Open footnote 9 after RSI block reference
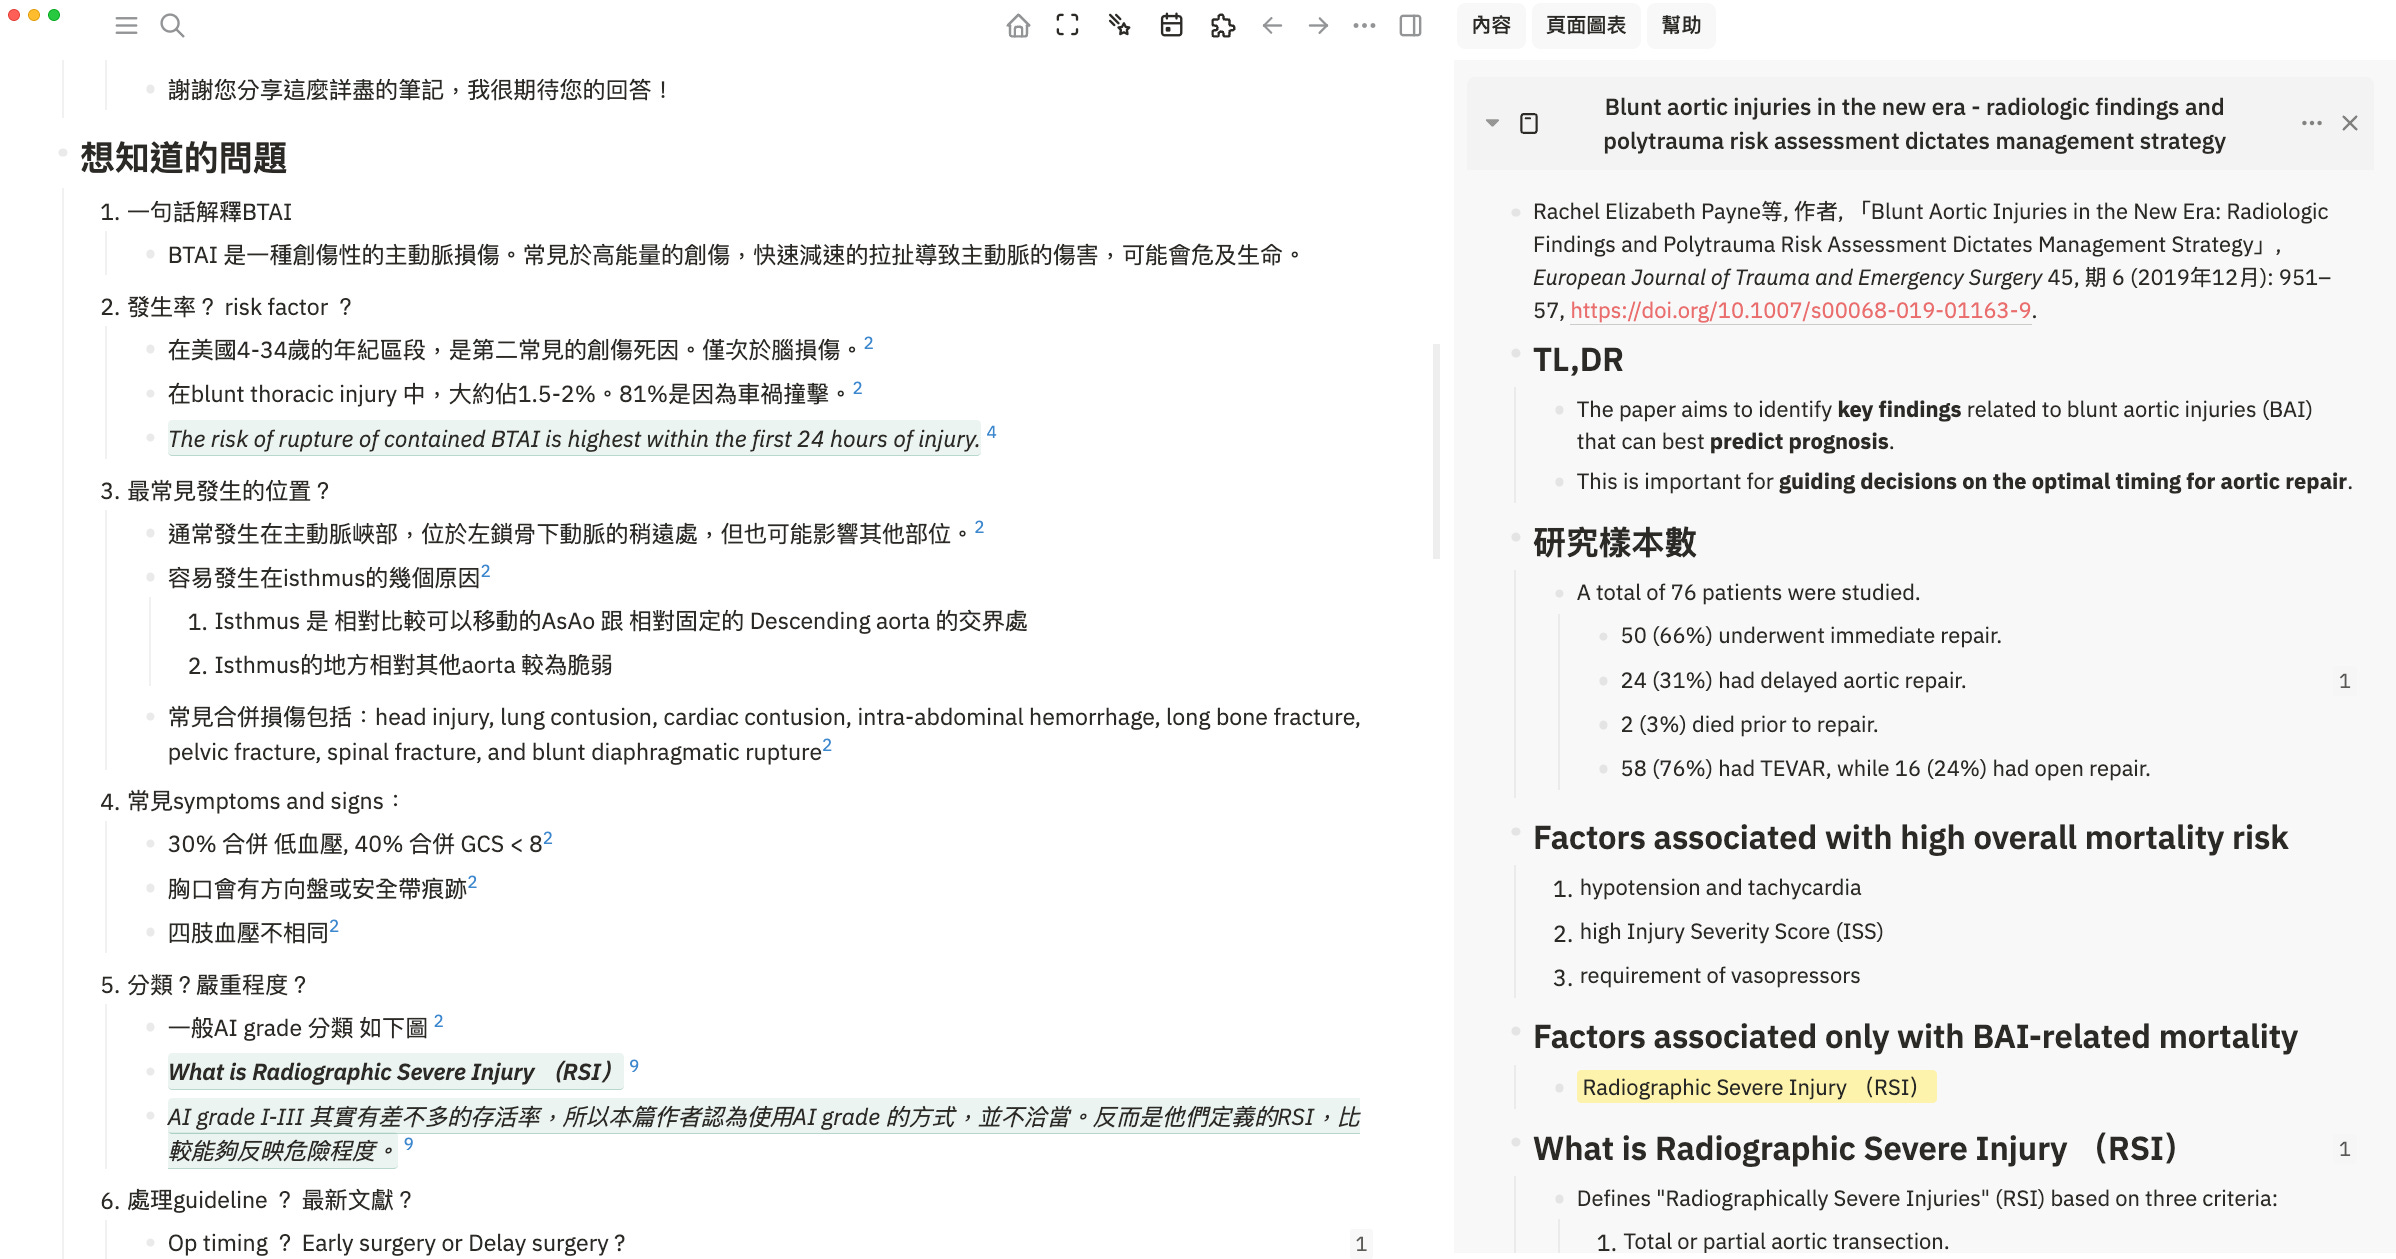This screenshot has height=1259, width=2396. (633, 1065)
